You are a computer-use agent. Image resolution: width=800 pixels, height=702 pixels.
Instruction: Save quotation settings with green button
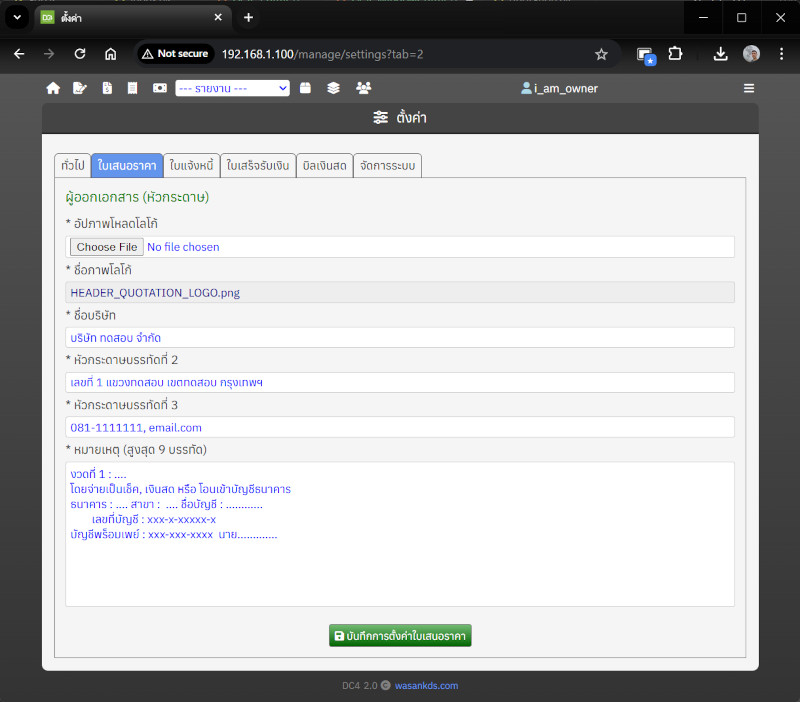pyautogui.click(x=400, y=636)
